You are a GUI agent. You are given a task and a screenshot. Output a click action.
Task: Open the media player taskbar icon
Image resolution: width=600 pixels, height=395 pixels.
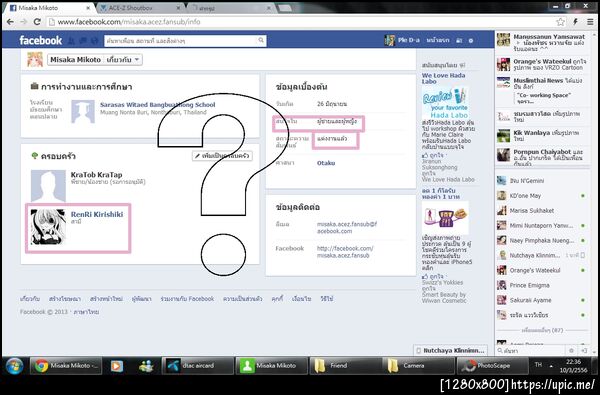click(x=117, y=366)
